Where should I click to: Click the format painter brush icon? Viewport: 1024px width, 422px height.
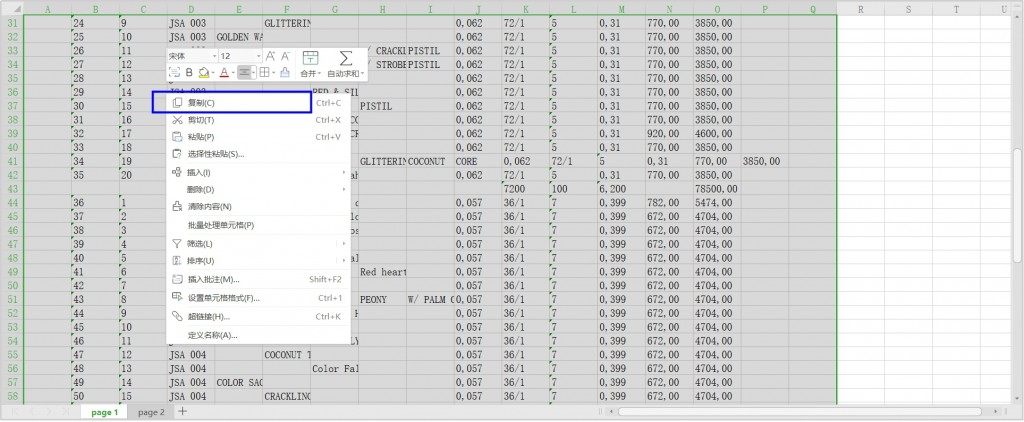point(285,73)
